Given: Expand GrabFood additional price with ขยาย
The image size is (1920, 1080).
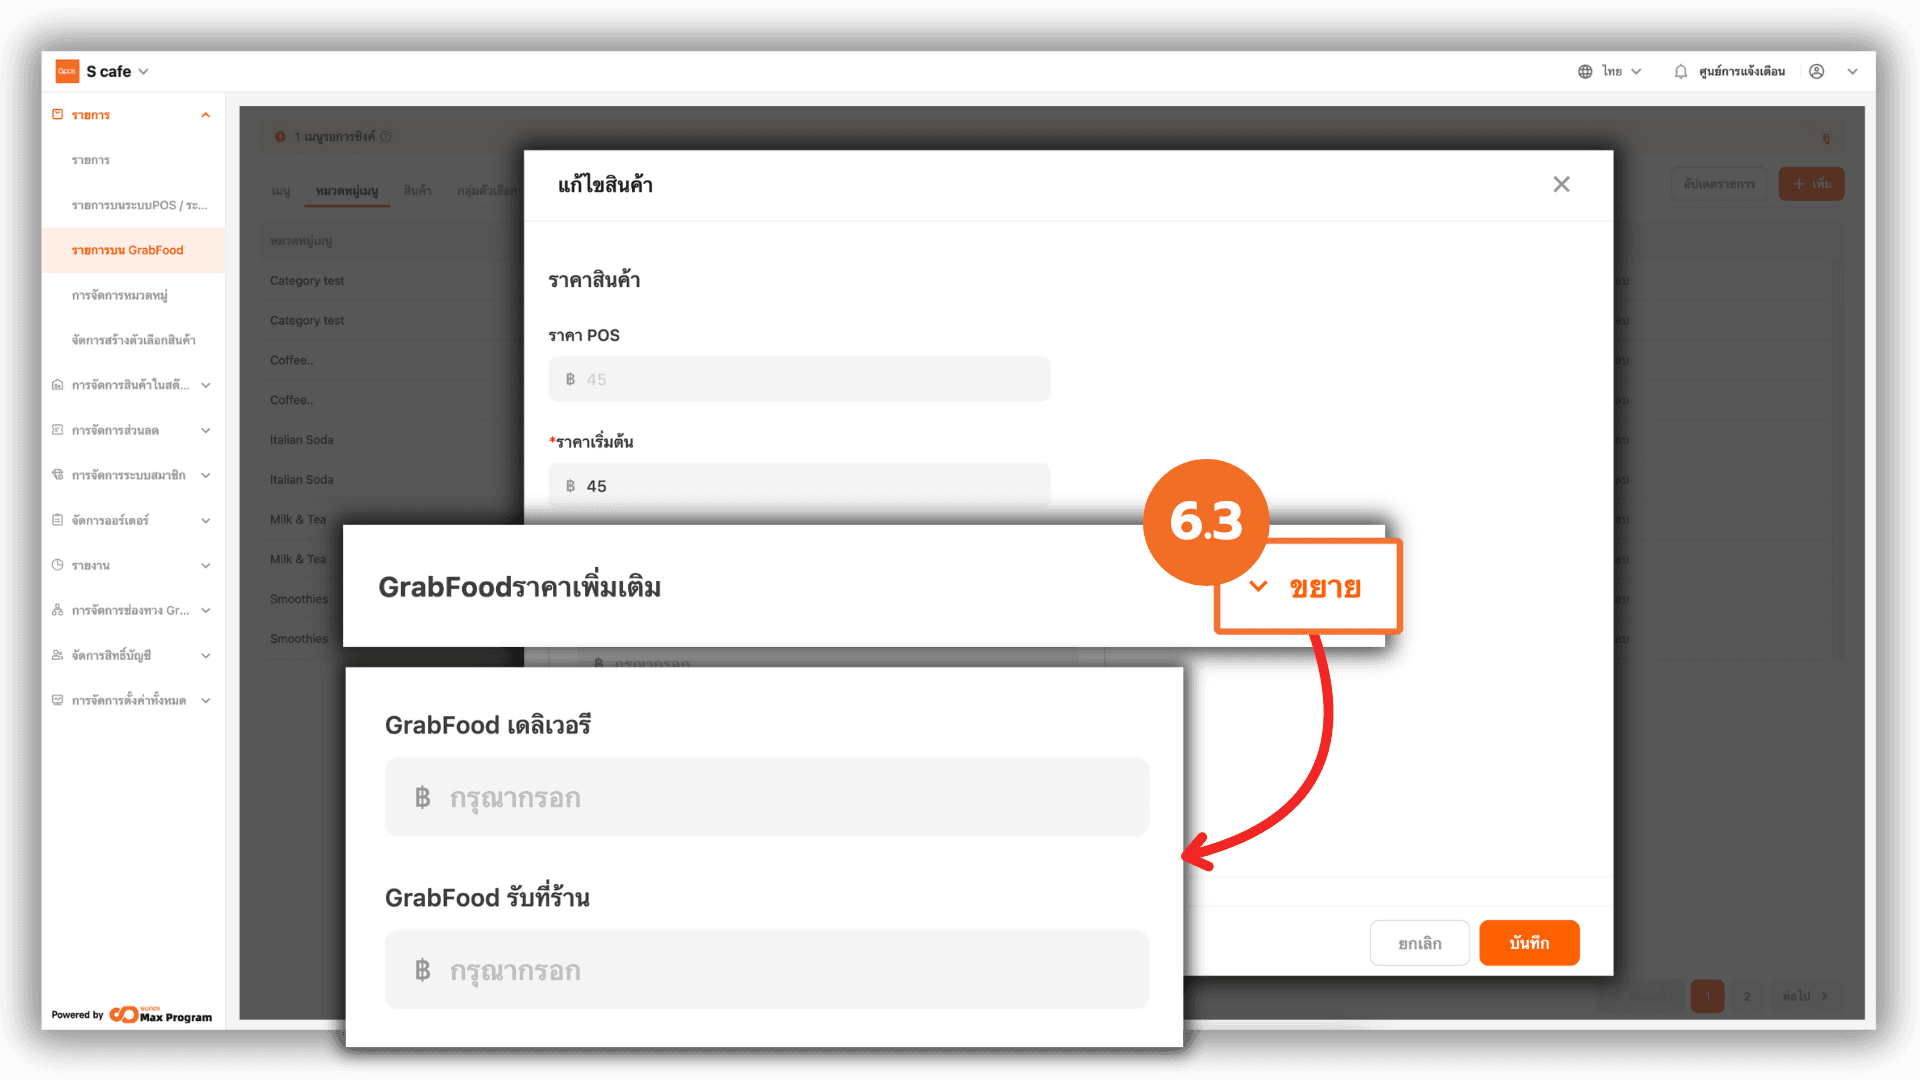Looking at the screenshot, I should pyautogui.click(x=1307, y=587).
